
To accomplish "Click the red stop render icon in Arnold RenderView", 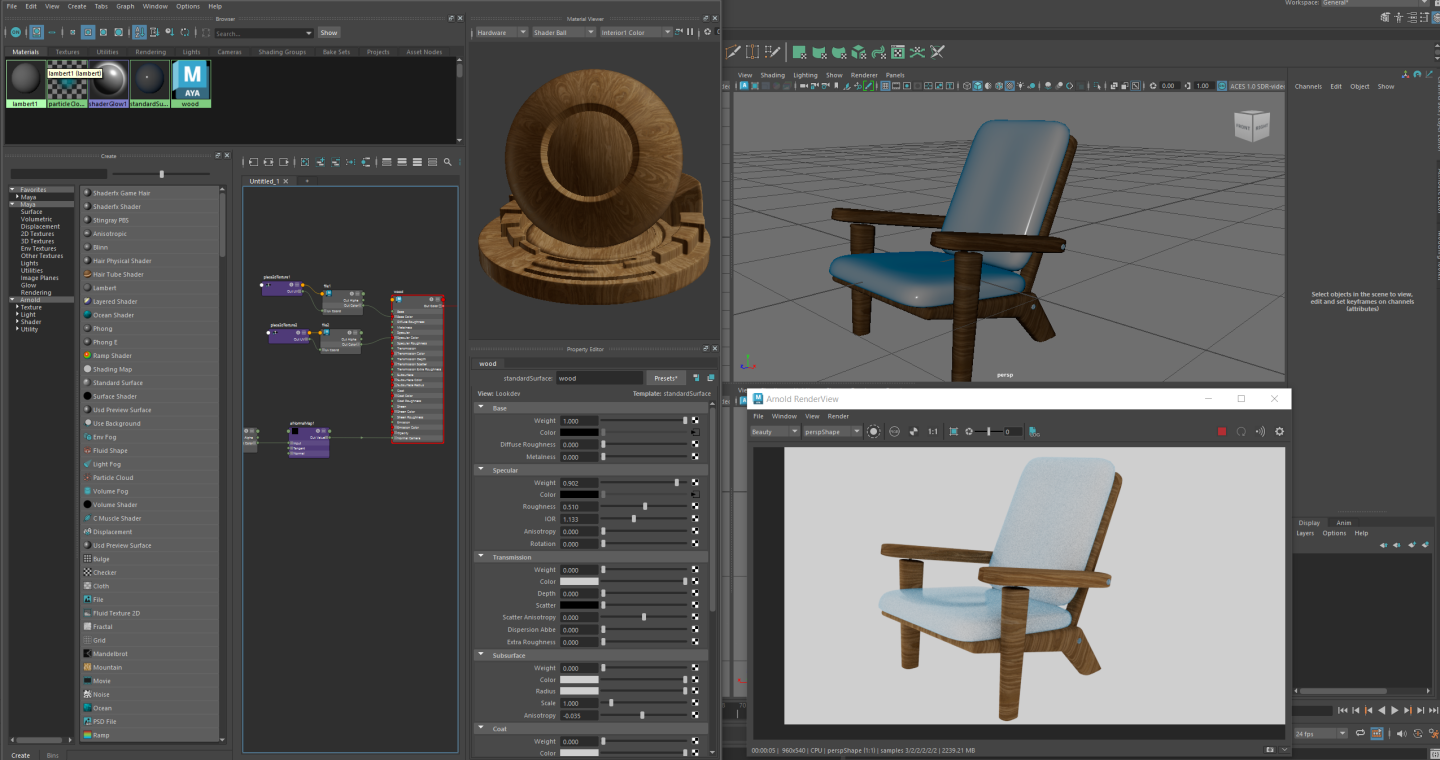I will 1221,432.
